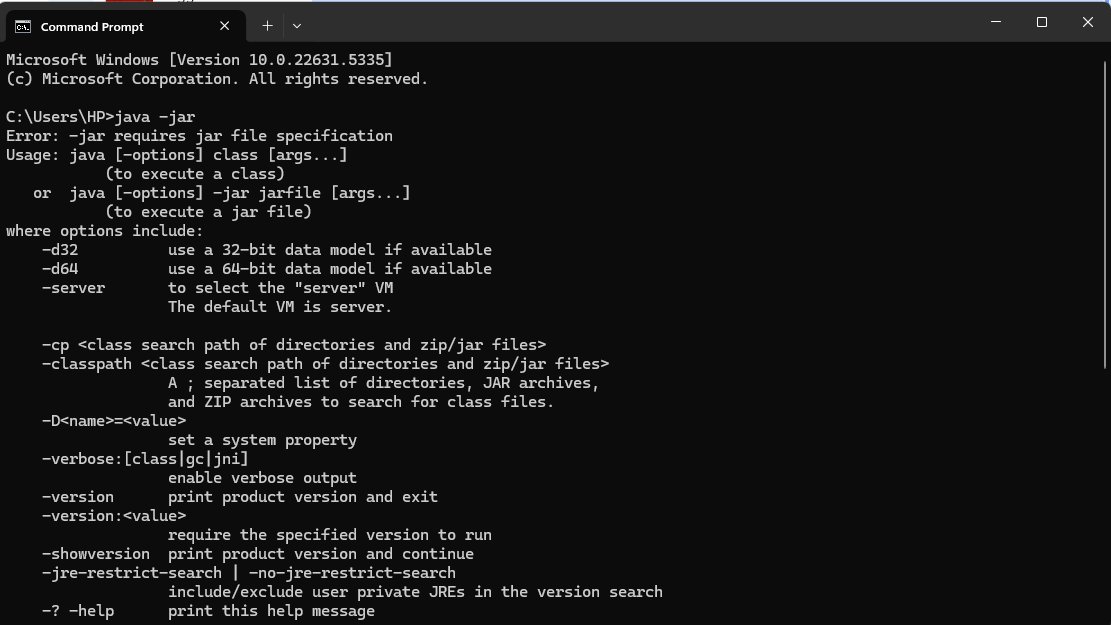1111x625 pixels.
Task: Close the Command Prompt tab
Action: [225, 26]
